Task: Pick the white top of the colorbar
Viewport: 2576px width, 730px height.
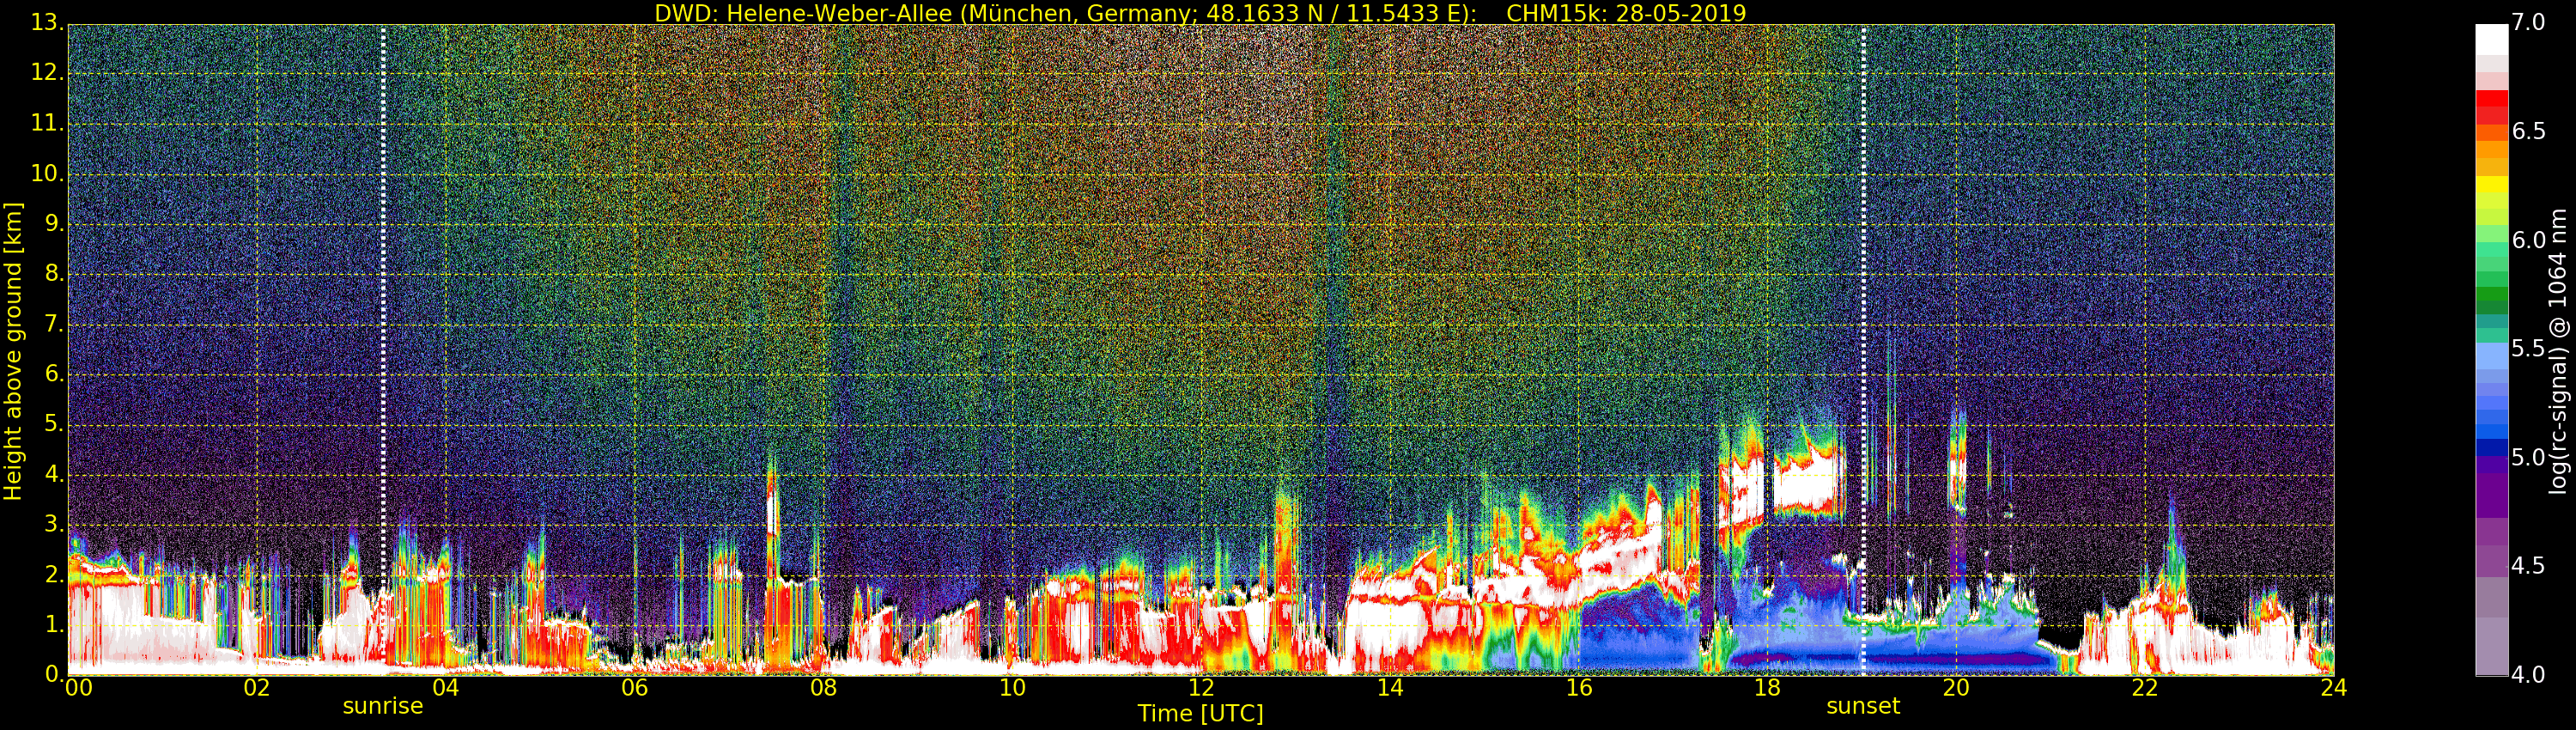Action: click(x=2491, y=38)
